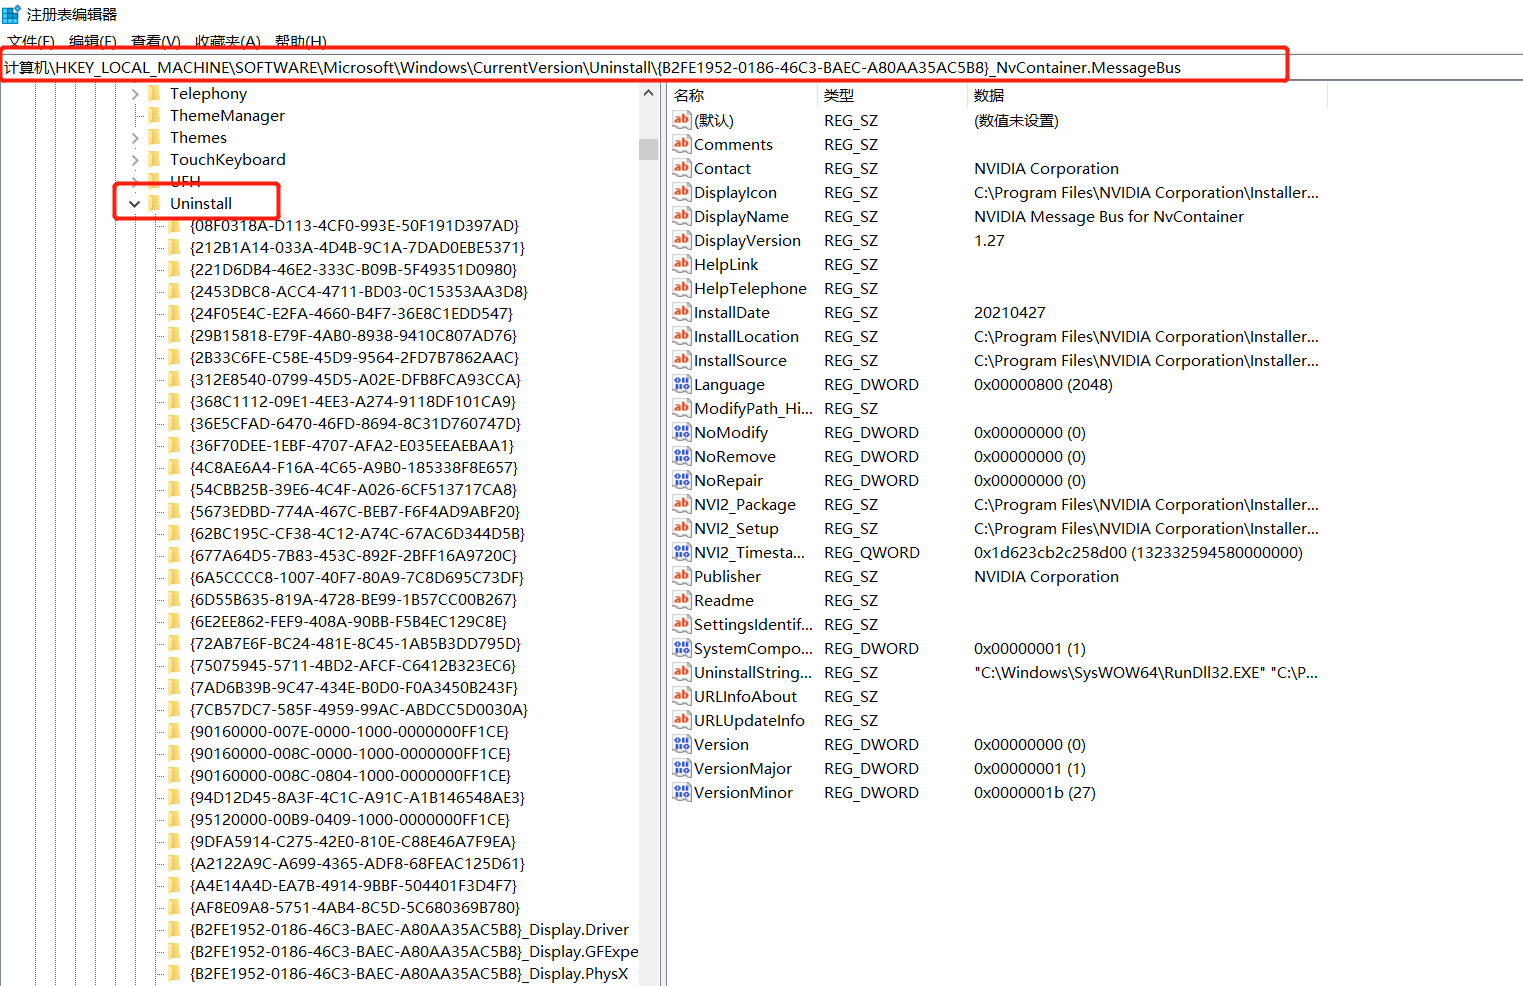This screenshot has height=986, width=1523.
Task: Select the VersionMajor DWORD icon
Action: coord(682,768)
